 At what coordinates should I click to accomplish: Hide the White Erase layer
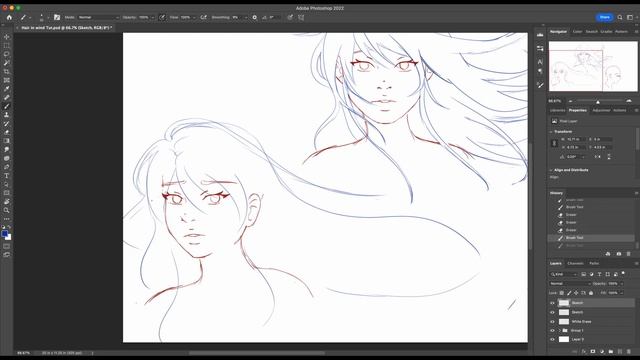point(552,322)
